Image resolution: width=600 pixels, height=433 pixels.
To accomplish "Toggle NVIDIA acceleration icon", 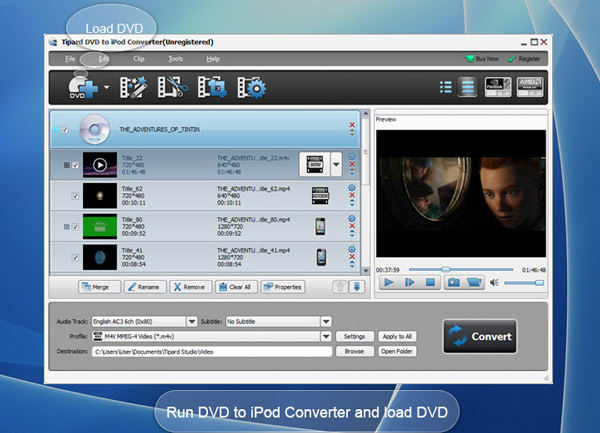I will (498, 87).
